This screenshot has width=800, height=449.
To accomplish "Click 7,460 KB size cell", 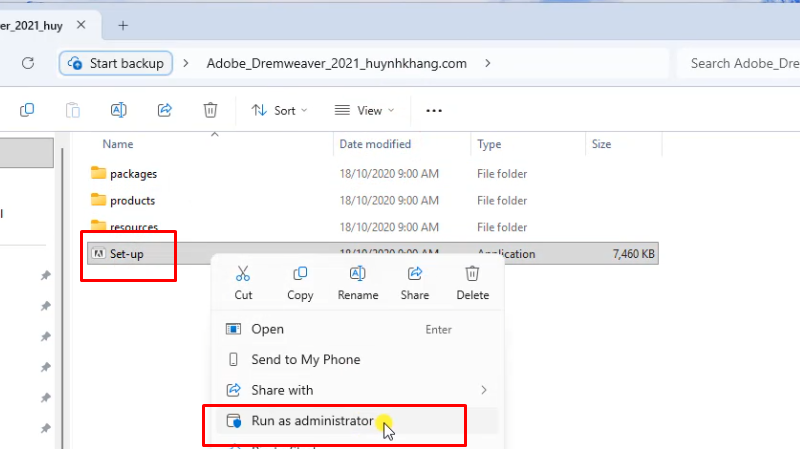I will click(633, 254).
